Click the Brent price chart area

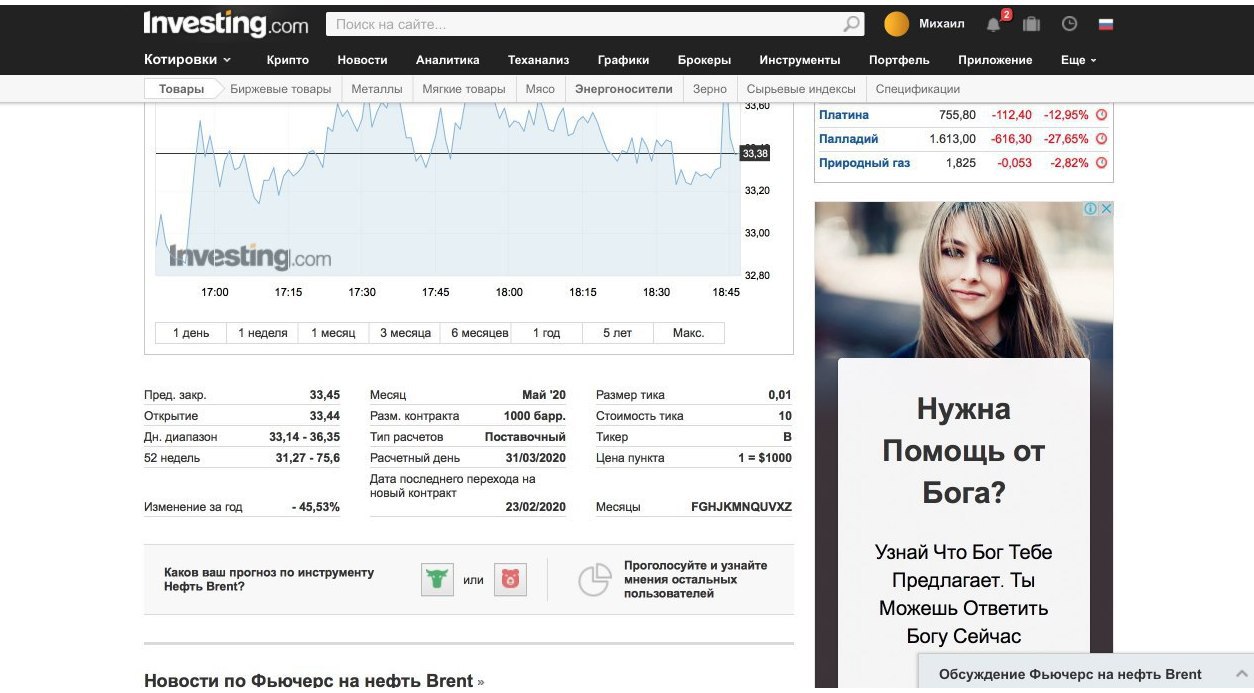(447, 188)
